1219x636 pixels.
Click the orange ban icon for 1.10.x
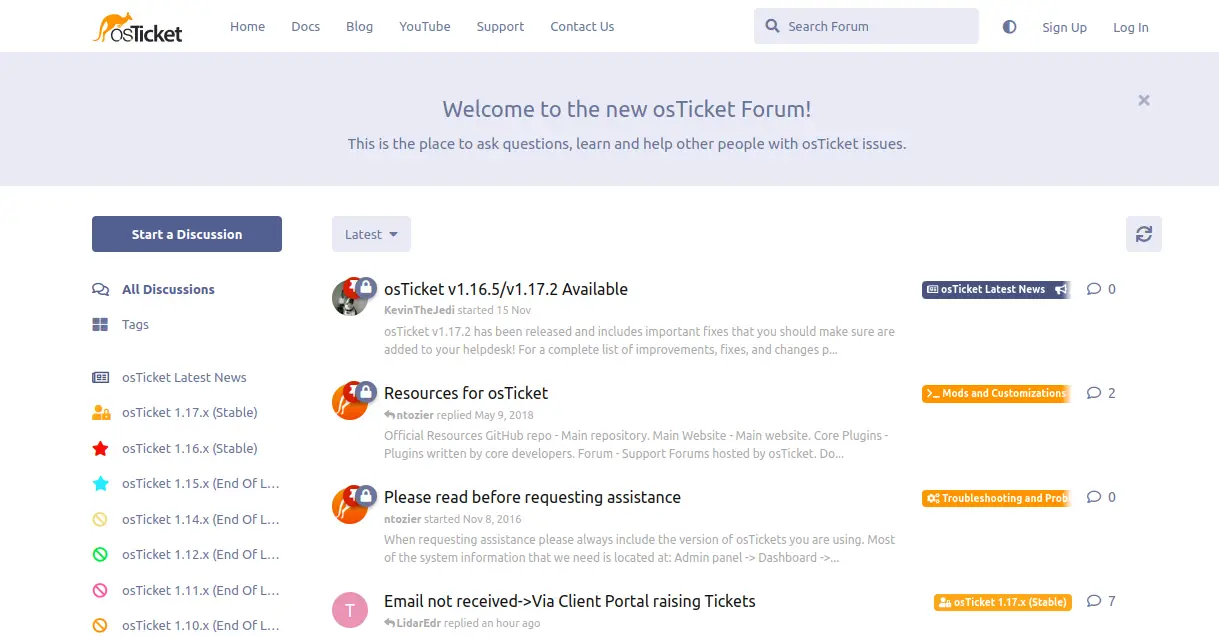[100, 625]
